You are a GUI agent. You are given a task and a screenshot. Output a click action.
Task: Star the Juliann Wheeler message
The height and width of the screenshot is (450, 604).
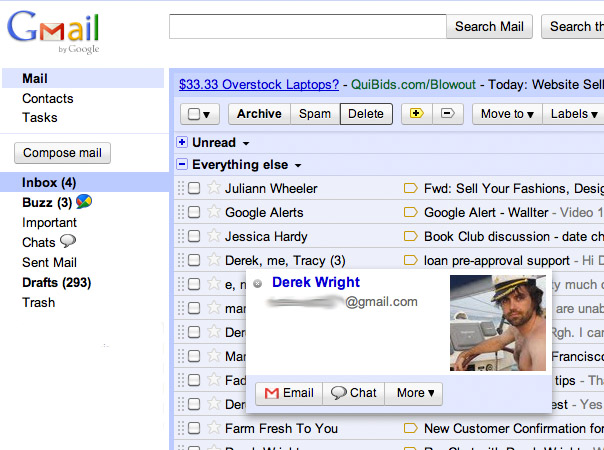point(214,188)
